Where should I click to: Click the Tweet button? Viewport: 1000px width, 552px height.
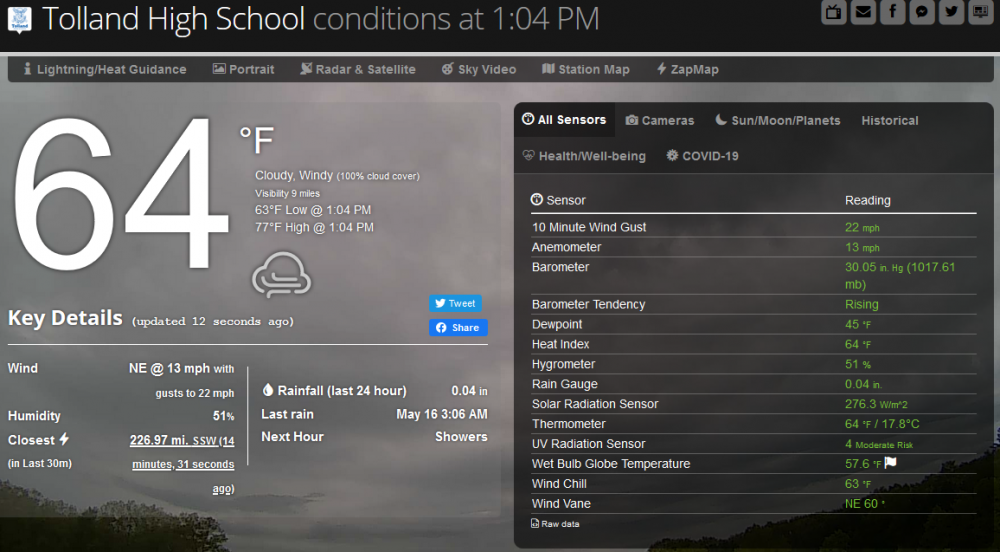click(455, 303)
